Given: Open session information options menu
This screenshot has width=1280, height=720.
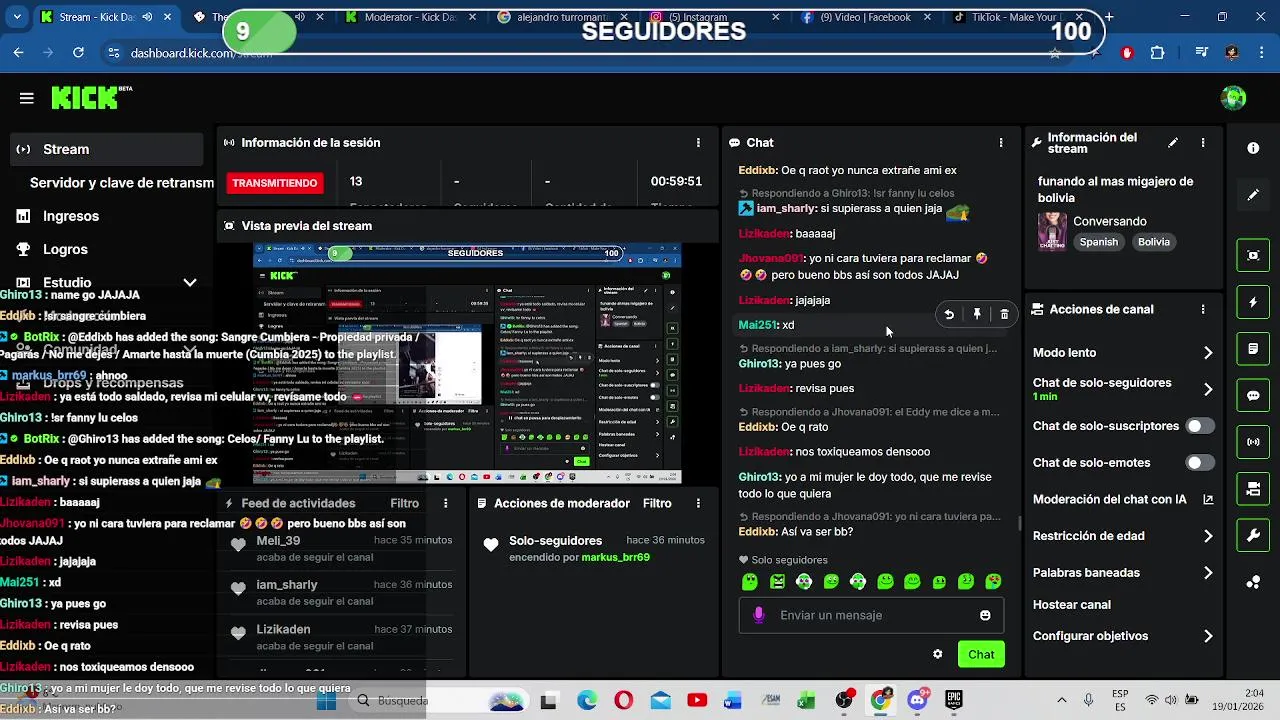Looking at the screenshot, I should point(698,143).
